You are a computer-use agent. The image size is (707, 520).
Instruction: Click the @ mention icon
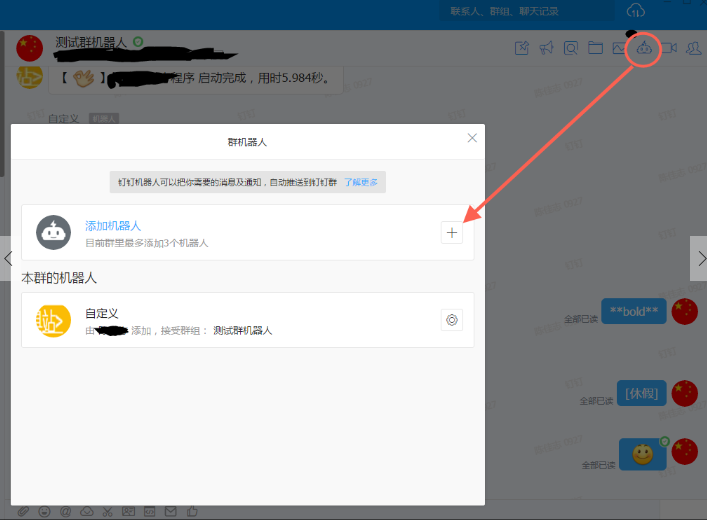(x=65, y=511)
